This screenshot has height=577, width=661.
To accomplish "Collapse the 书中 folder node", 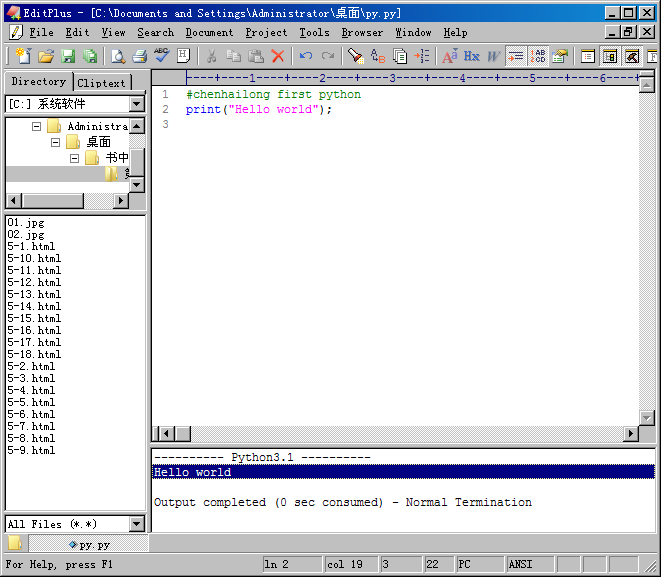I will point(74,158).
